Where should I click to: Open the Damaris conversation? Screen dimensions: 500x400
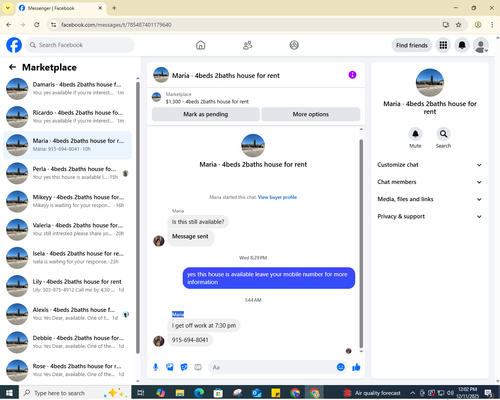[x=67, y=89]
